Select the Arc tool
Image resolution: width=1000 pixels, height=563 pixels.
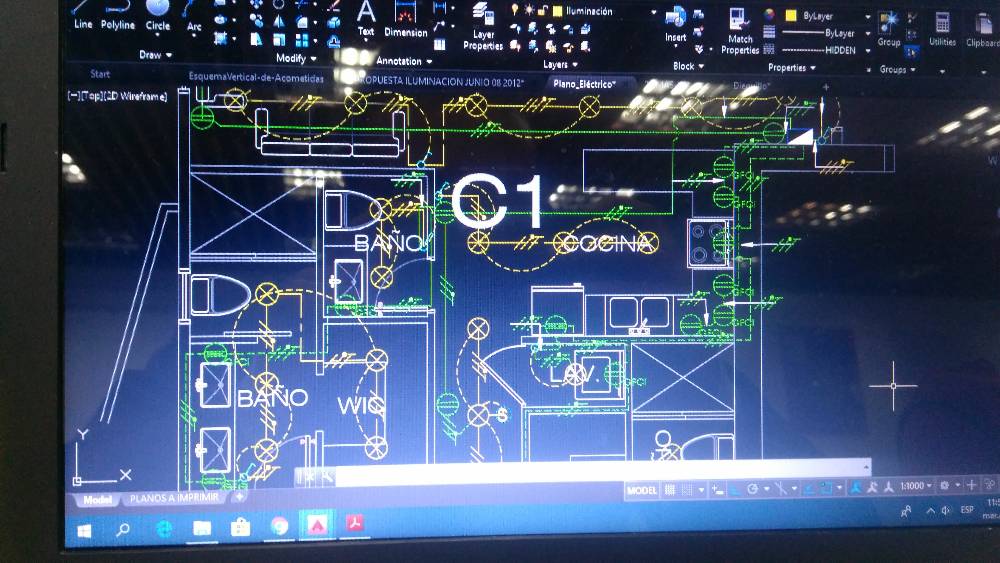coord(194,18)
